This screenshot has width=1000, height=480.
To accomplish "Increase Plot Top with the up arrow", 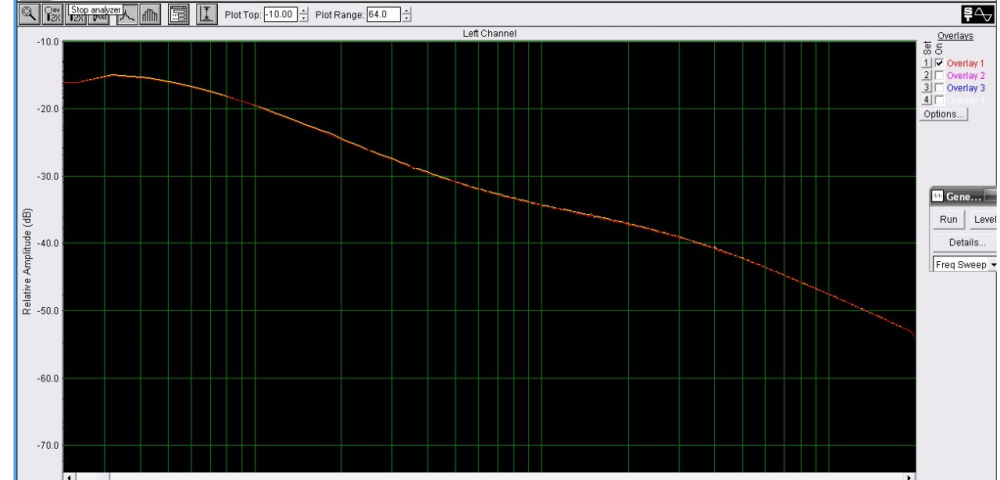I will click(x=306, y=11).
